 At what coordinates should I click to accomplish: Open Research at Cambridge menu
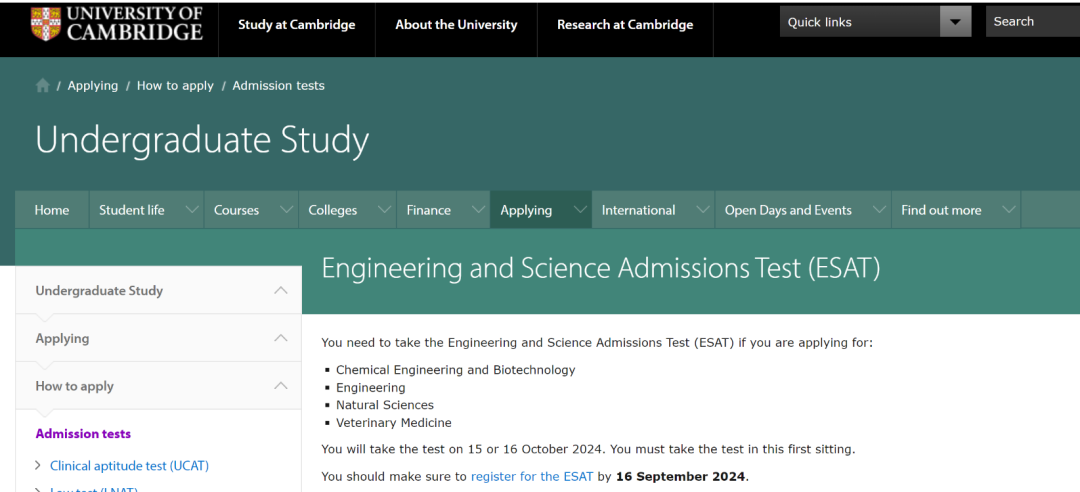point(625,25)
